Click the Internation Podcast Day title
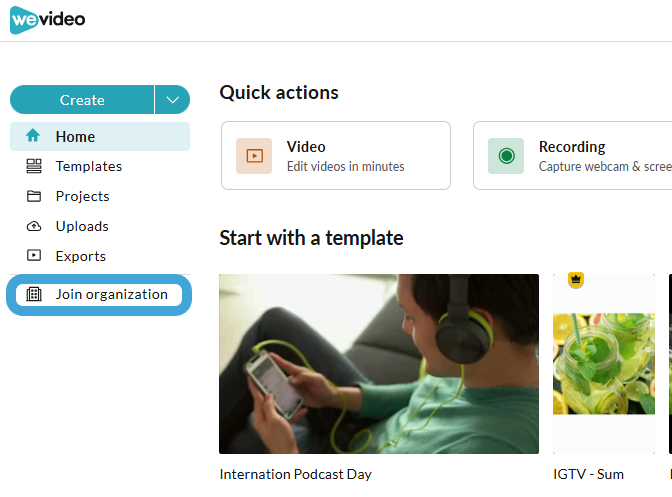Image resolution: width=672 pixels, height=497 pixels. click(x=296, y=474)
